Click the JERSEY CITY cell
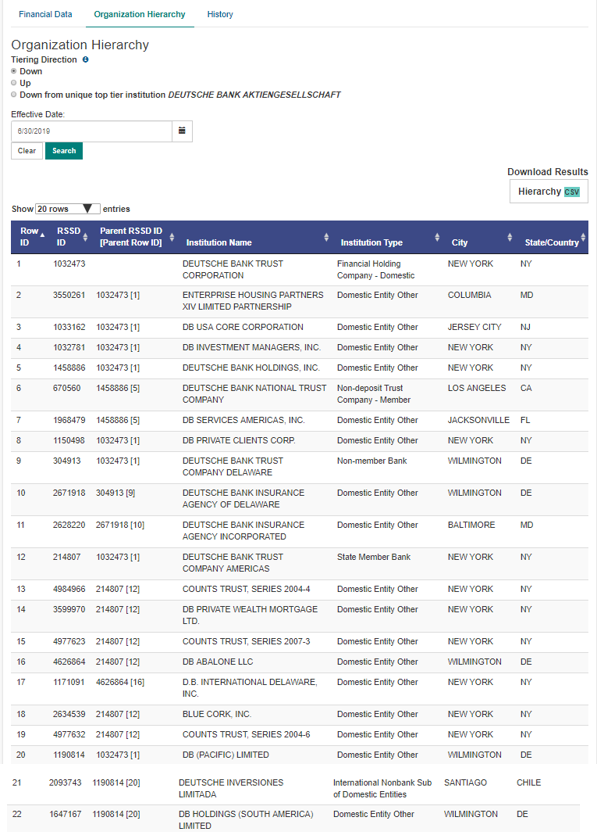 [x=474, y=327]
